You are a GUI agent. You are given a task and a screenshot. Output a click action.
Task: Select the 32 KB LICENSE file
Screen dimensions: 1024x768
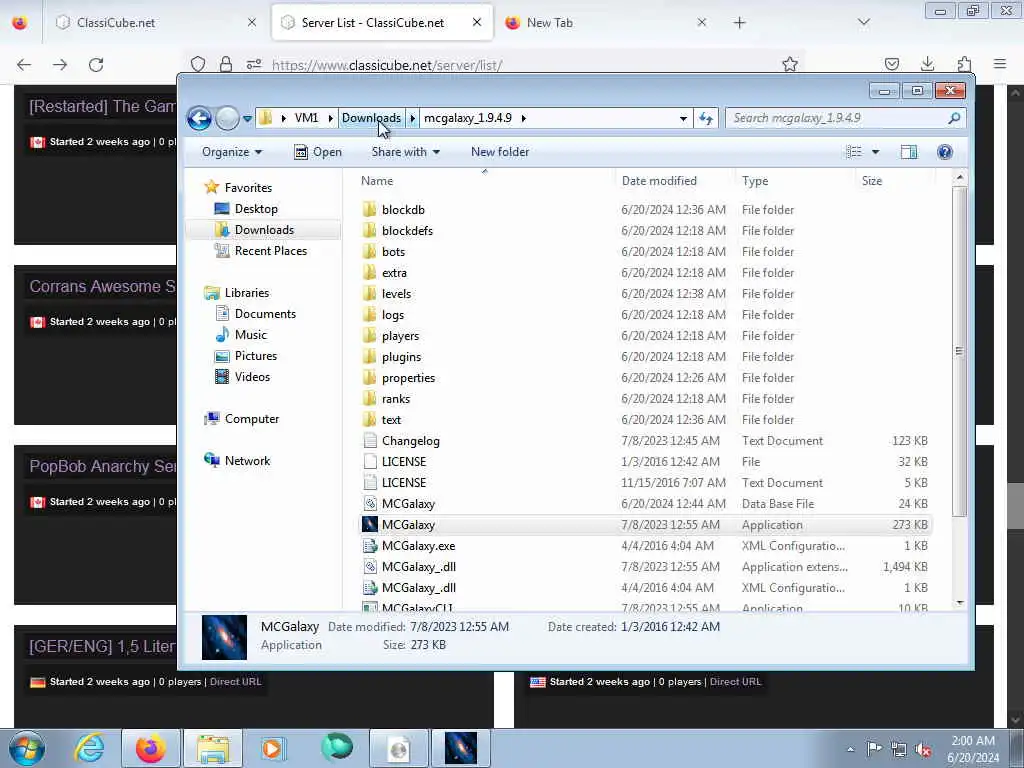point(404,462)
